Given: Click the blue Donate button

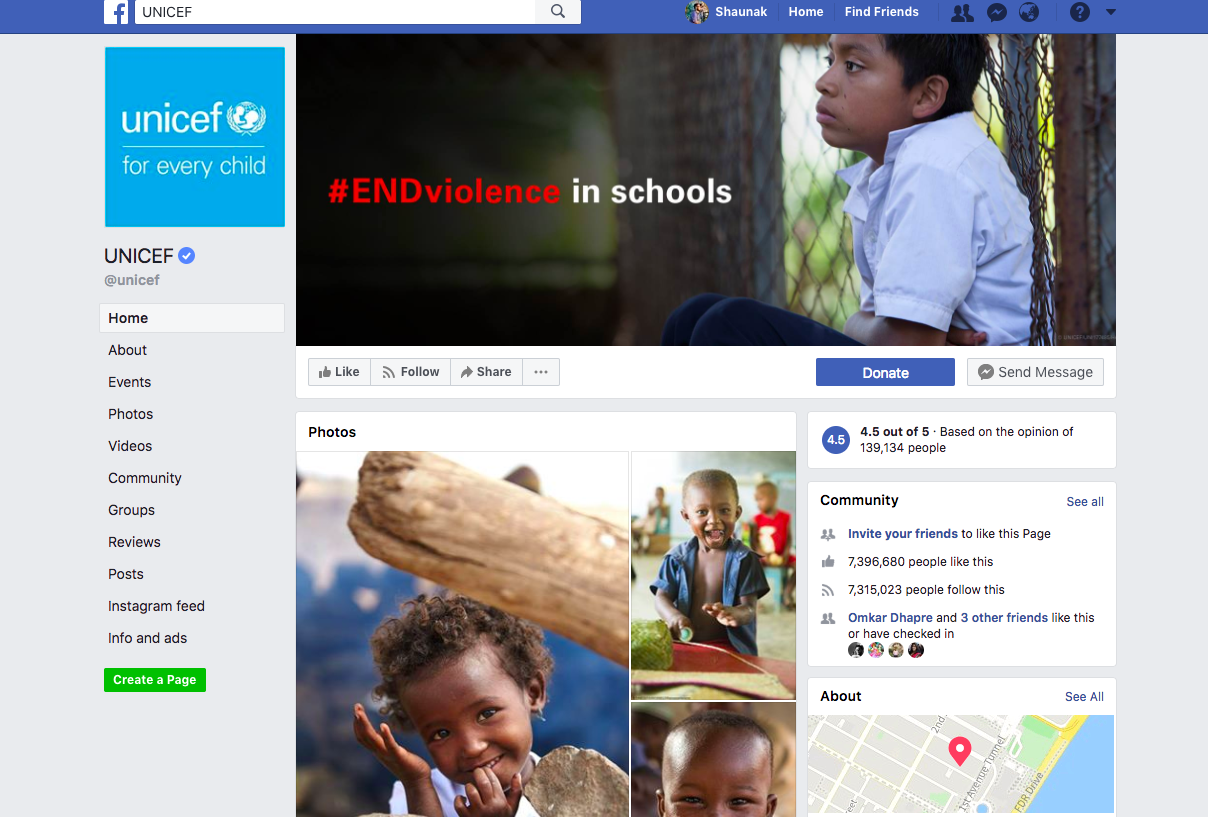Looking at the screenshot, I should (x=885, y=372).
